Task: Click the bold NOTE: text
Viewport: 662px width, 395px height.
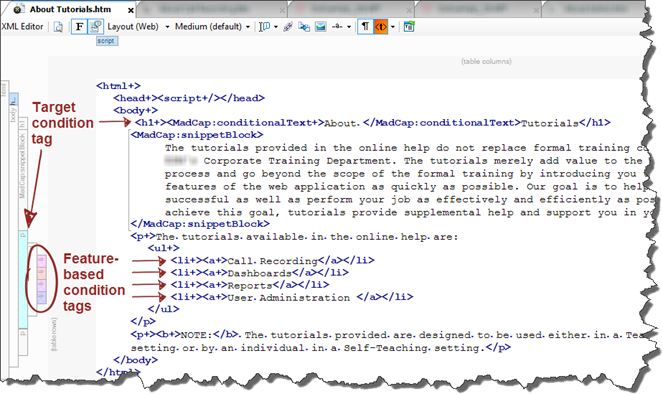Action: [196, 335]
